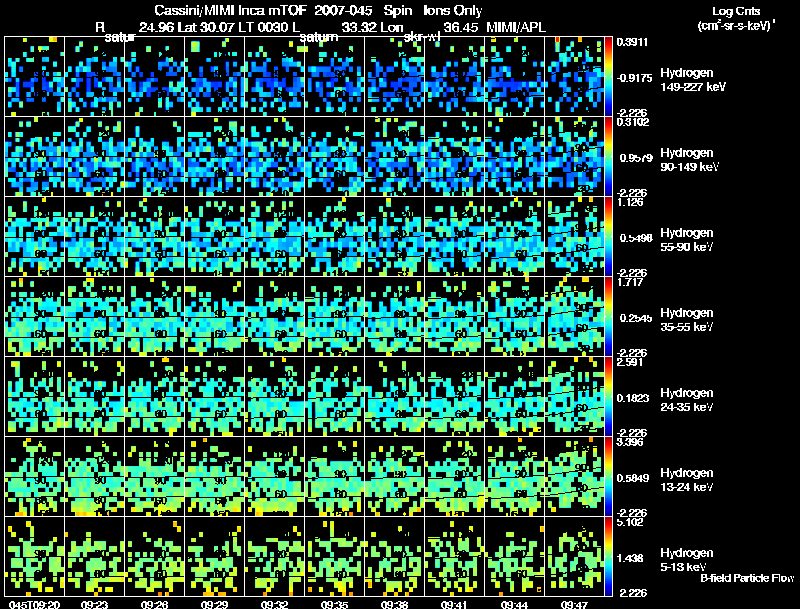Click the 09:35 time label
This screenshot has width=800, height=609.
coord(334,604)
